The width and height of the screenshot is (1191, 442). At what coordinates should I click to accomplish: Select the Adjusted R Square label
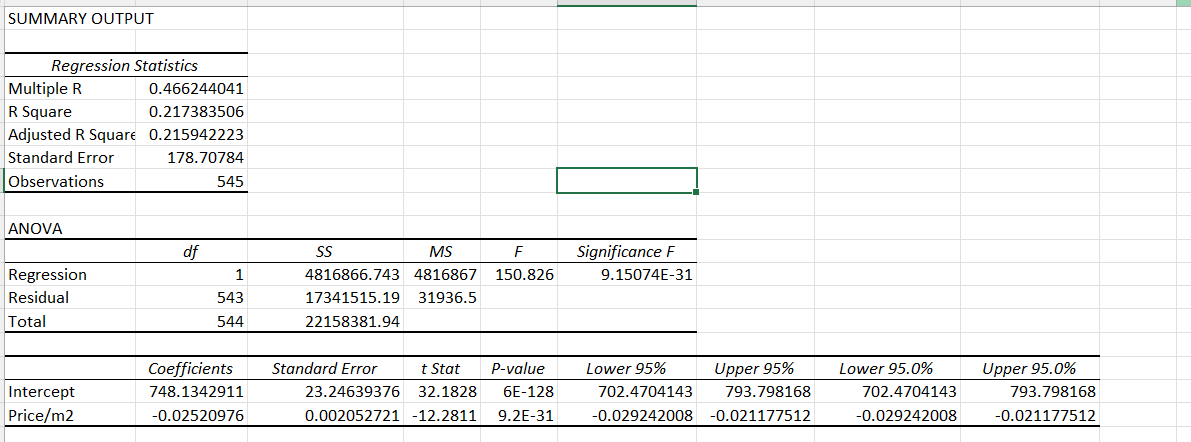click(70, 135)
